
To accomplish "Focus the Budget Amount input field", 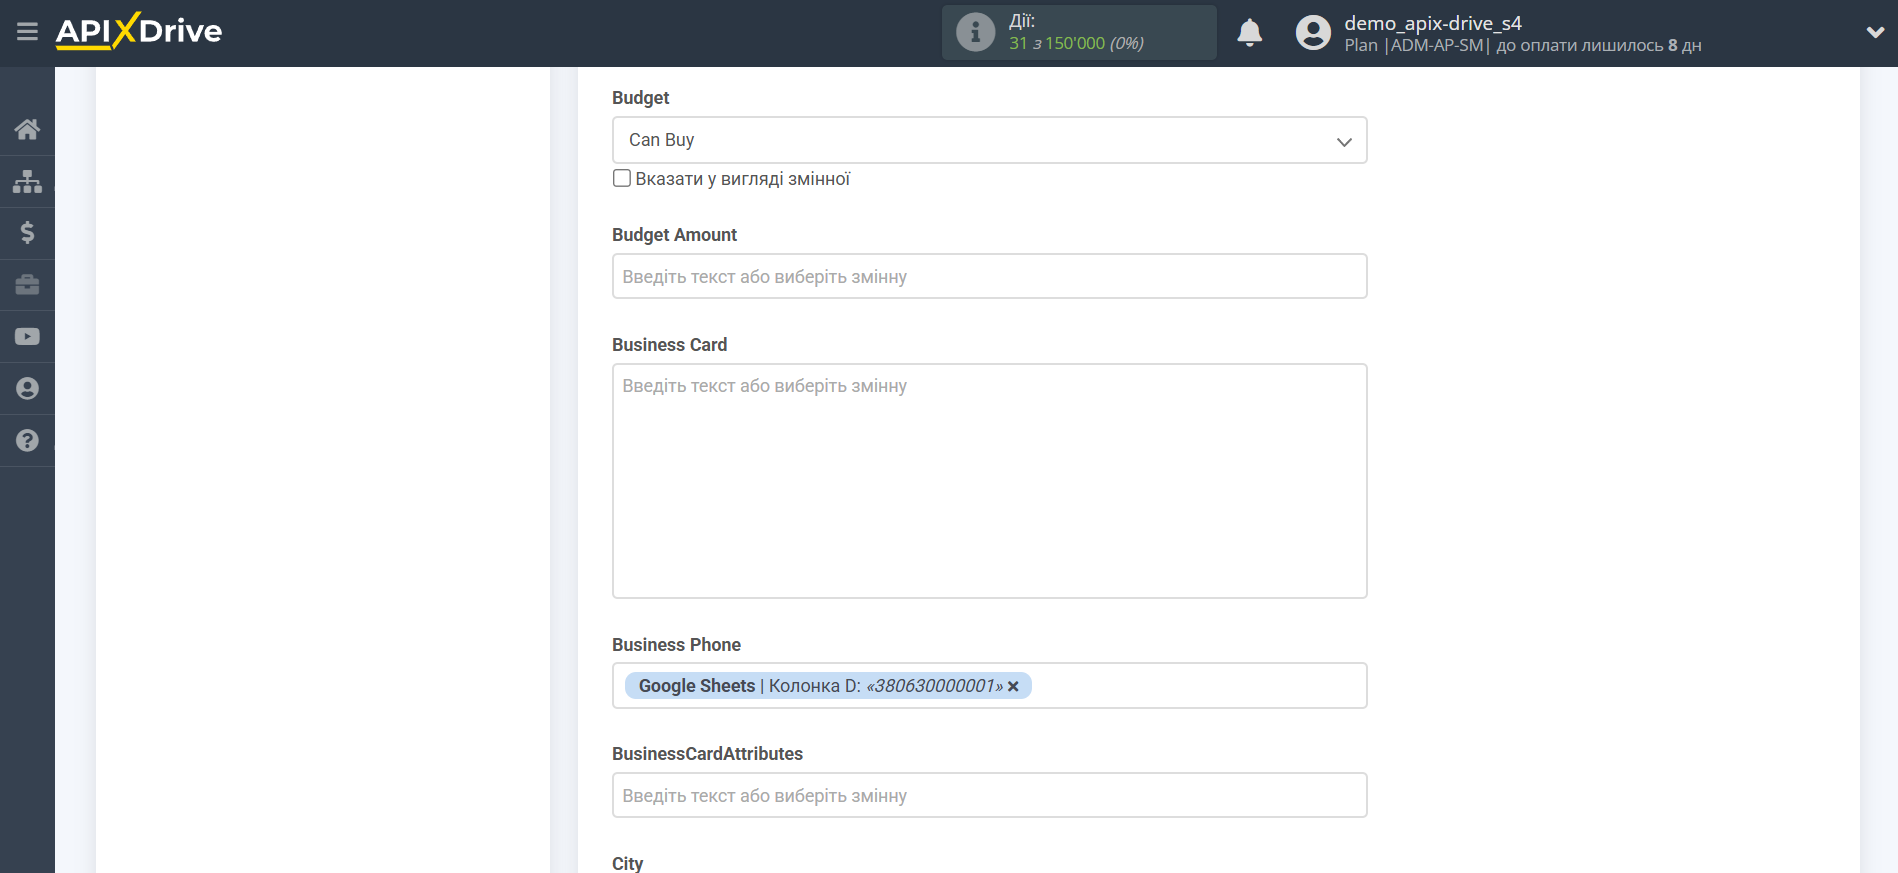I will click(989, 276).
